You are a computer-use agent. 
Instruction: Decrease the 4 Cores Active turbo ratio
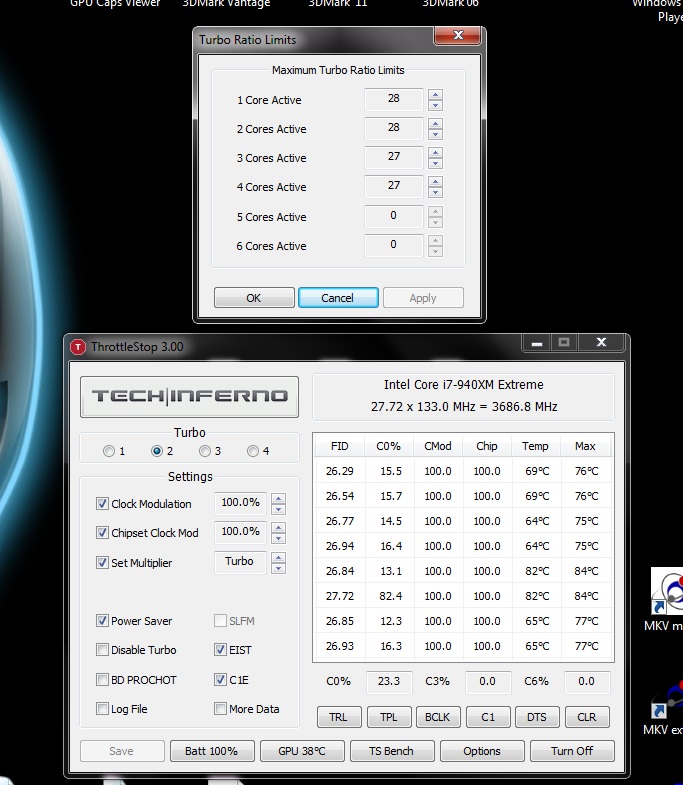[435, 192]
